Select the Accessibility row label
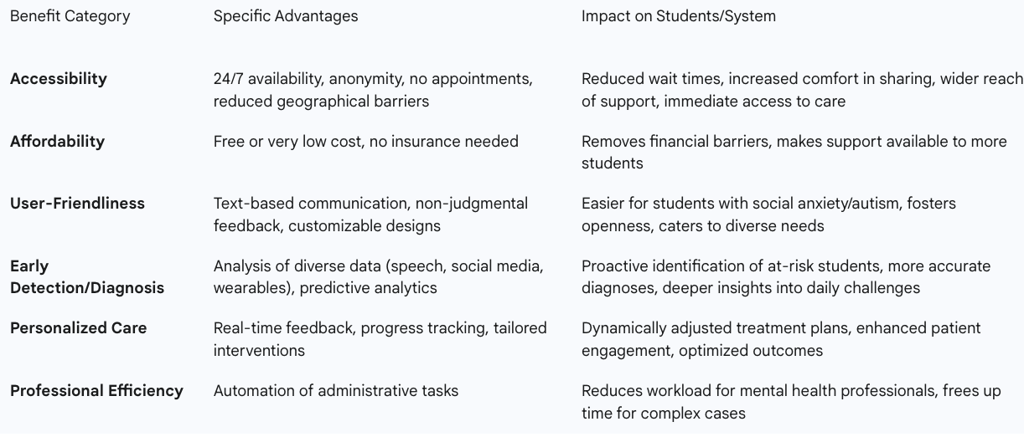The height and width of the screenshot is (434, 1024). coord(58,79)
